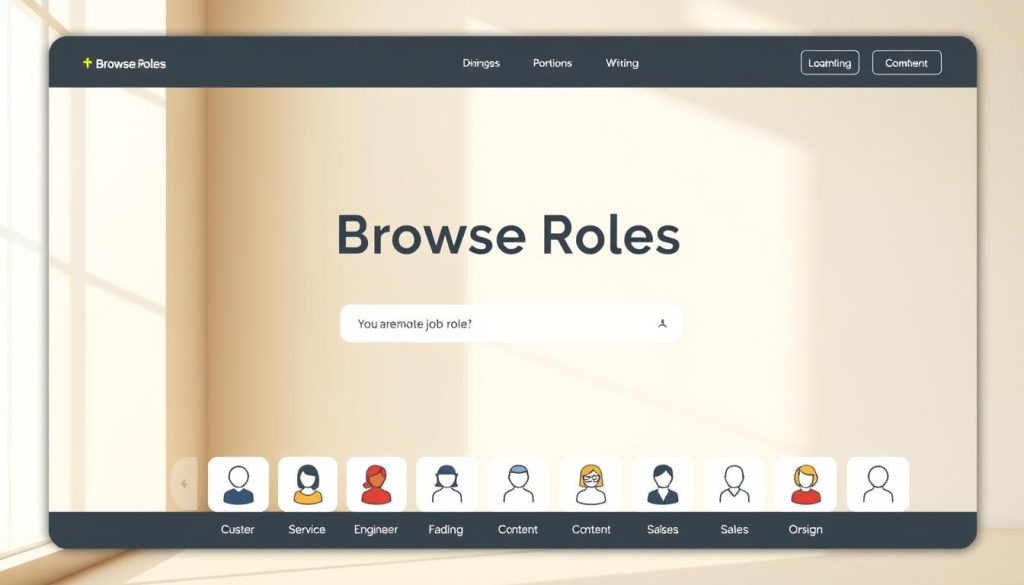Select the Witing menu item

(x=621, y=63)
